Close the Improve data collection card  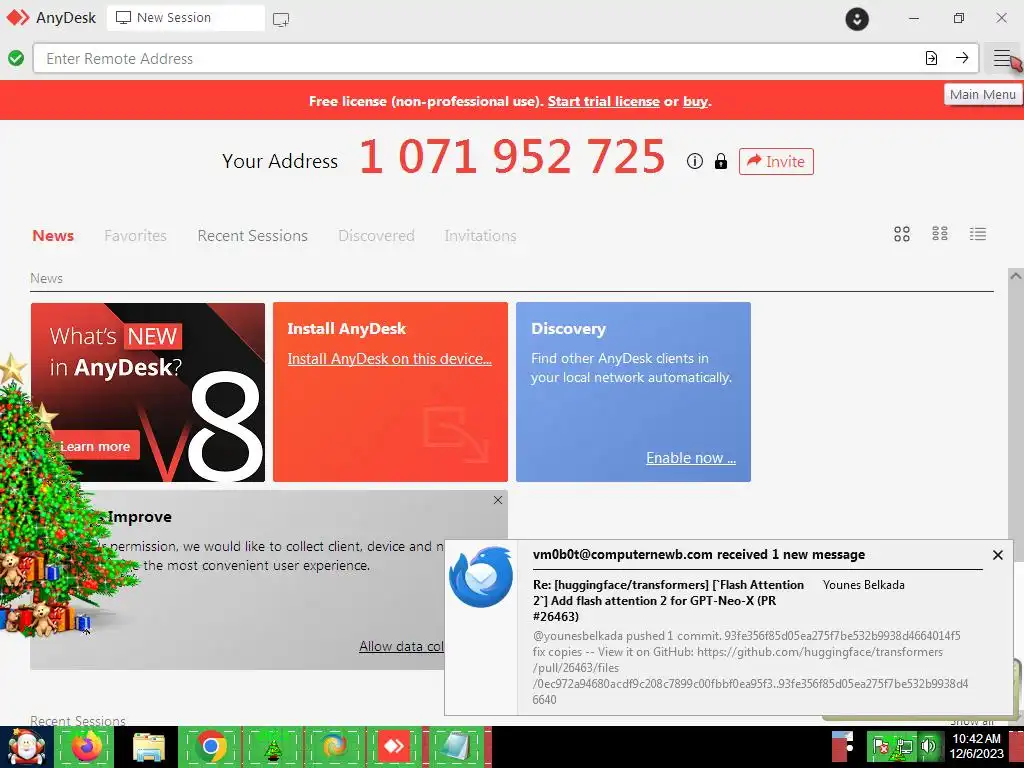[498, 500]
